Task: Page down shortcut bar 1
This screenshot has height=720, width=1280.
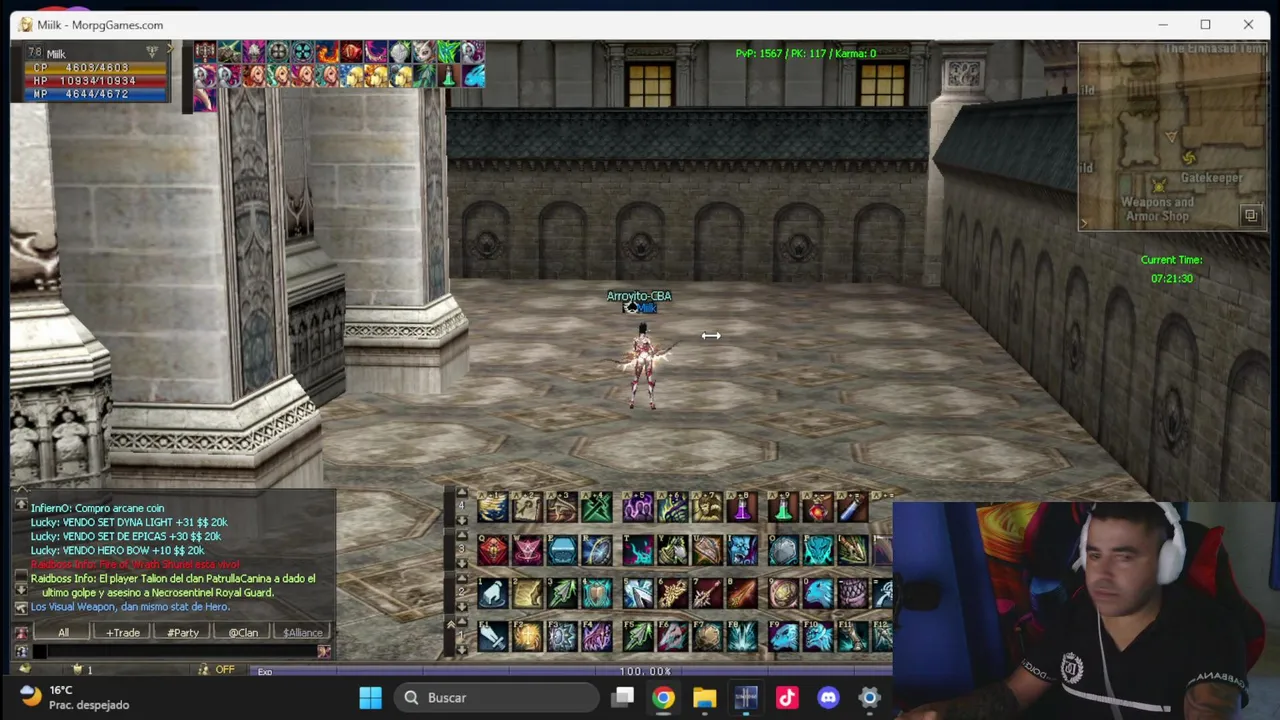Action: click(462, 649)
